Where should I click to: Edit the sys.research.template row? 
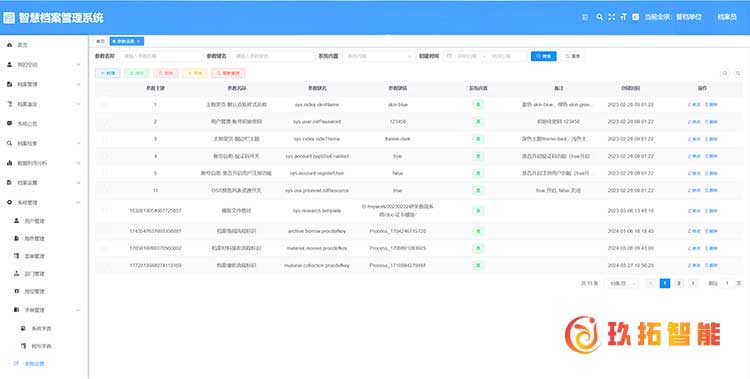point(694,211)
